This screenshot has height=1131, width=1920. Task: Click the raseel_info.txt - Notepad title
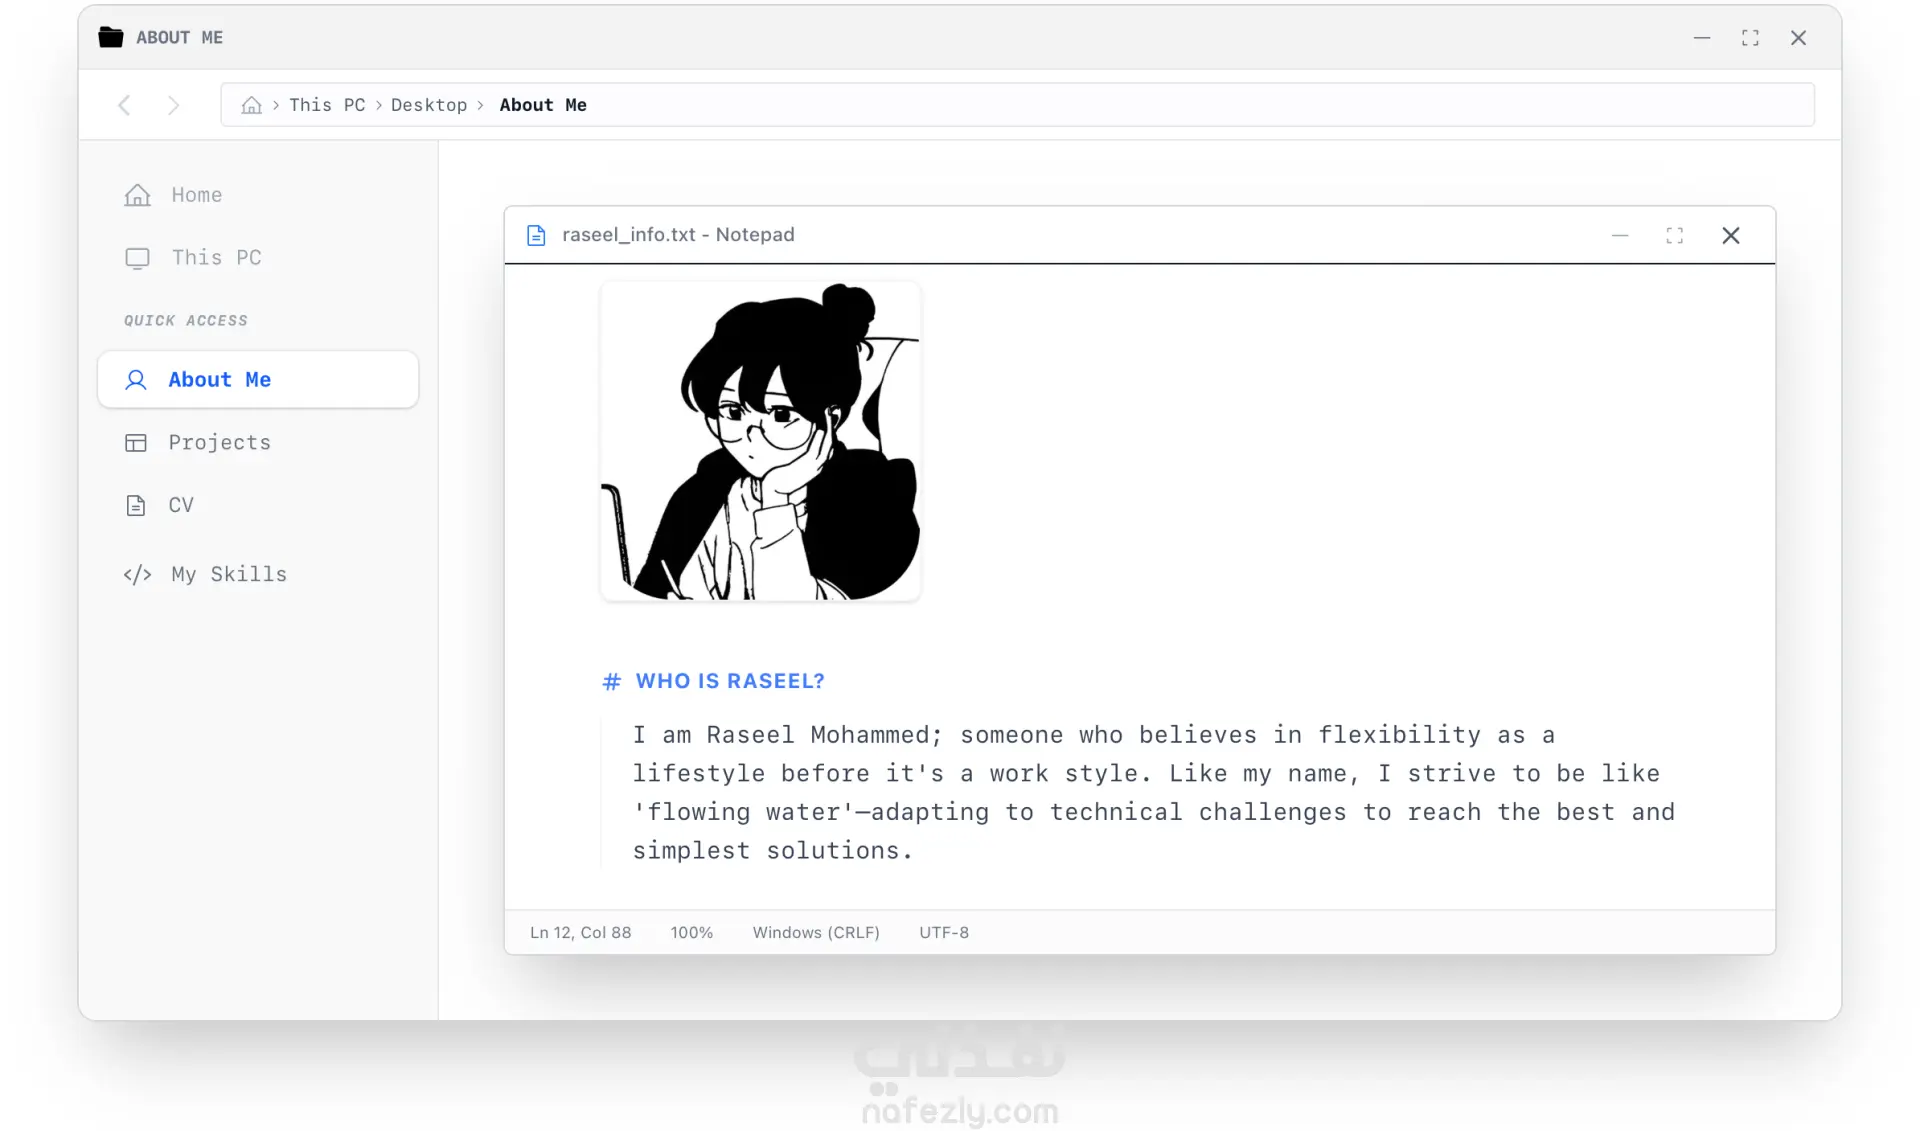(678, 235)
